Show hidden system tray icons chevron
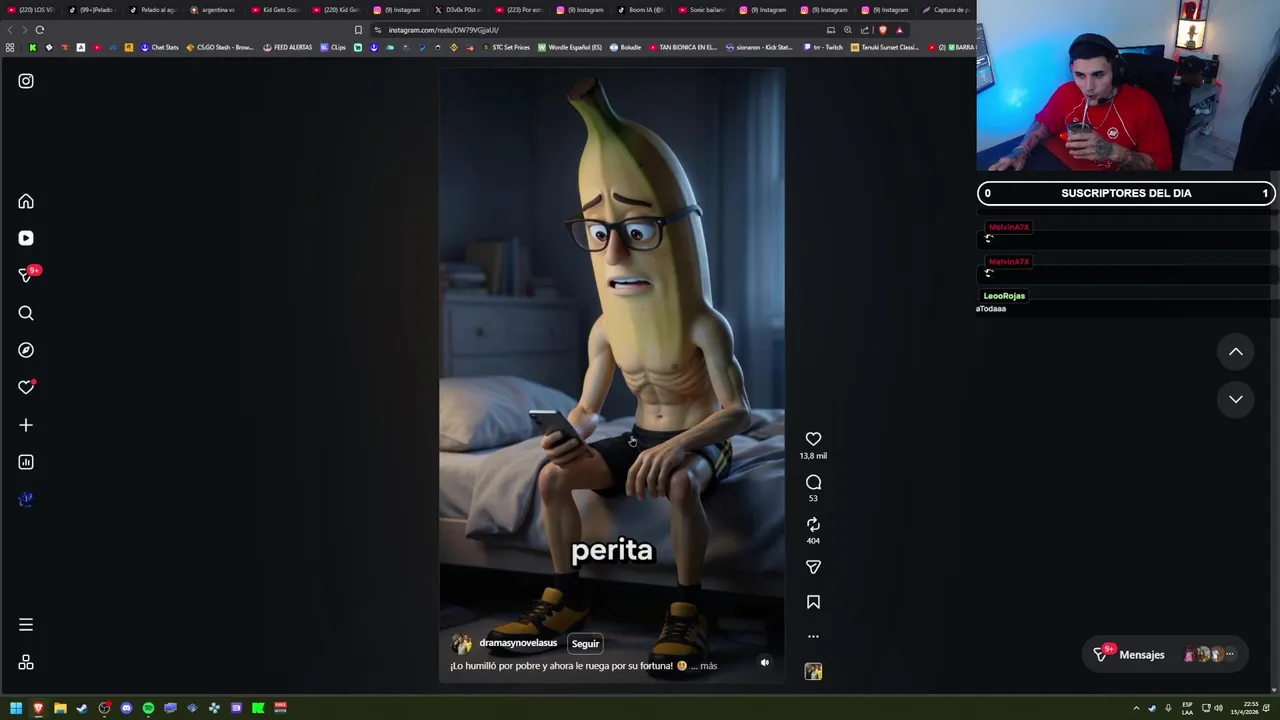The height and width of the screenshot is (720, 1280). click(1136, 708)
